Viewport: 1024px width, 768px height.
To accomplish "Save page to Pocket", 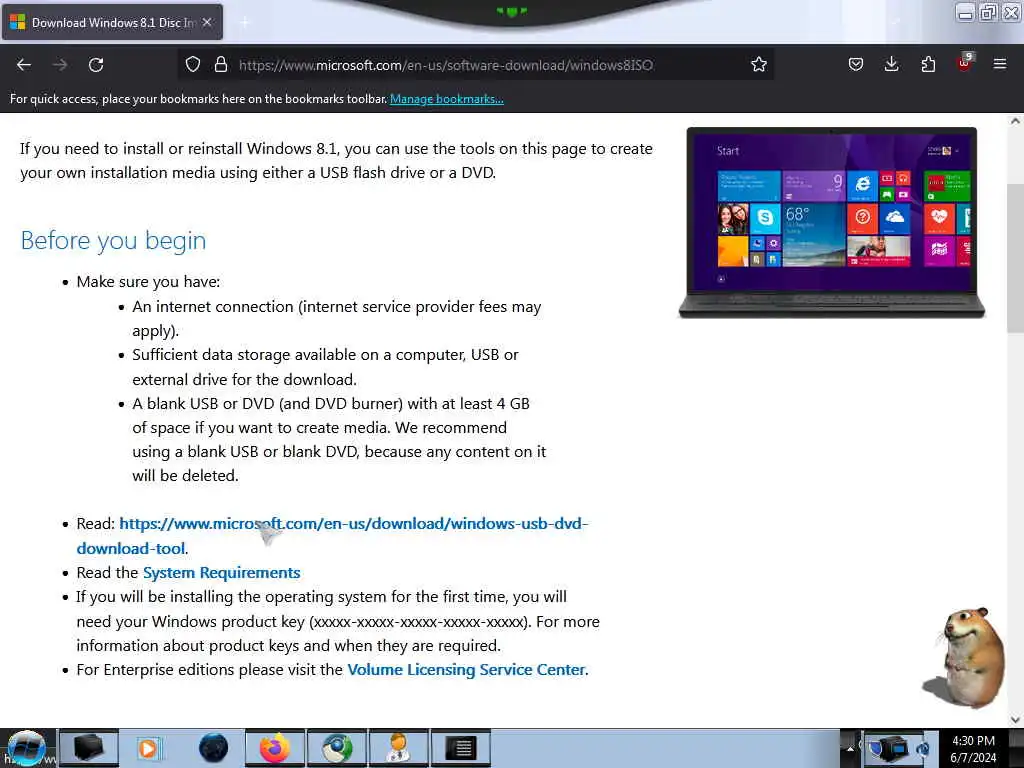I will 856,65.
